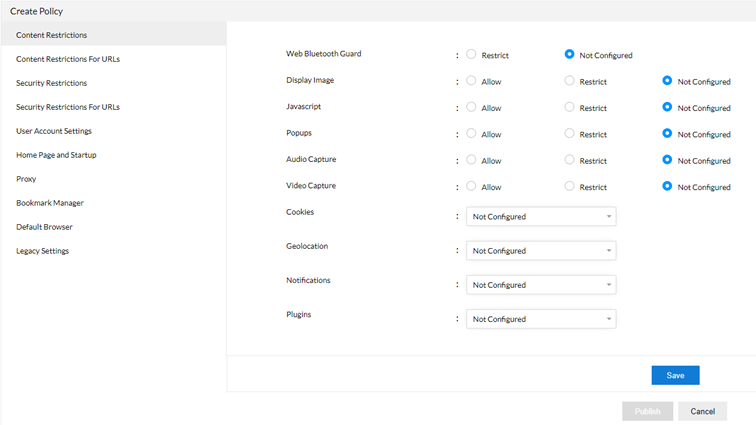Open the Proxy settings section
Image resolution: width=756 pixels, height=425 pixels.
(27, 179)
